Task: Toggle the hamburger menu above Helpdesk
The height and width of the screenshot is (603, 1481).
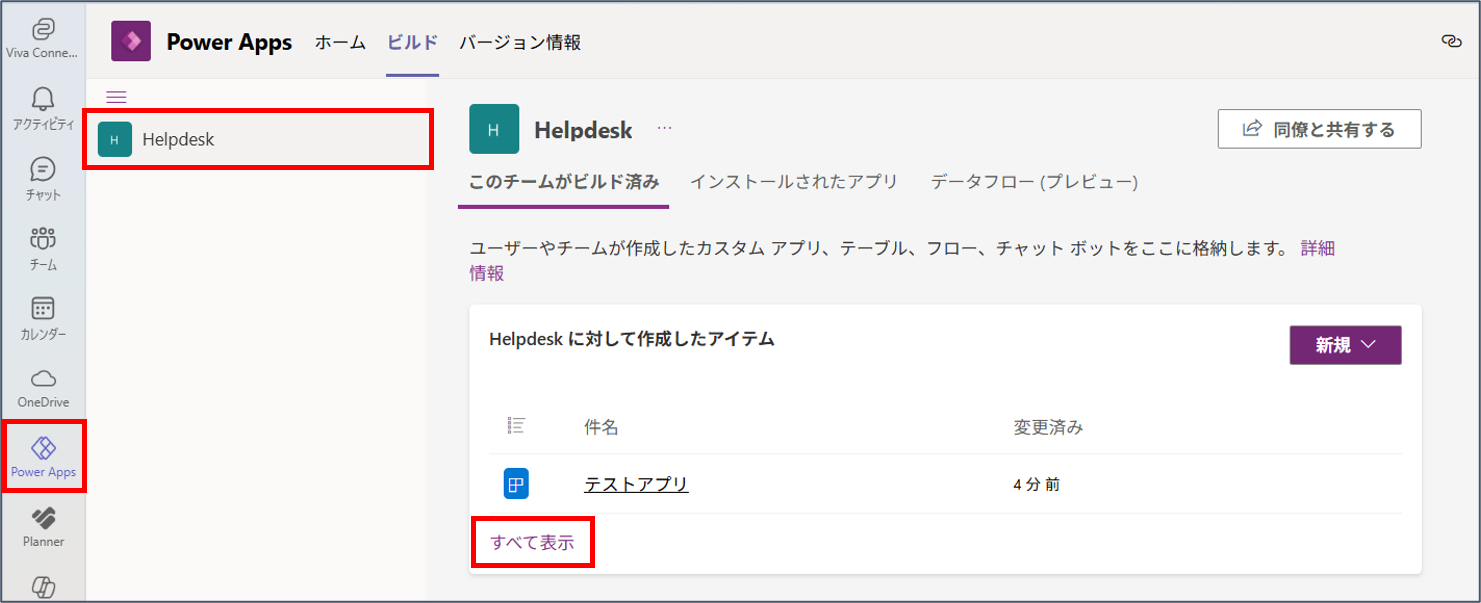Action: [116, 97]
